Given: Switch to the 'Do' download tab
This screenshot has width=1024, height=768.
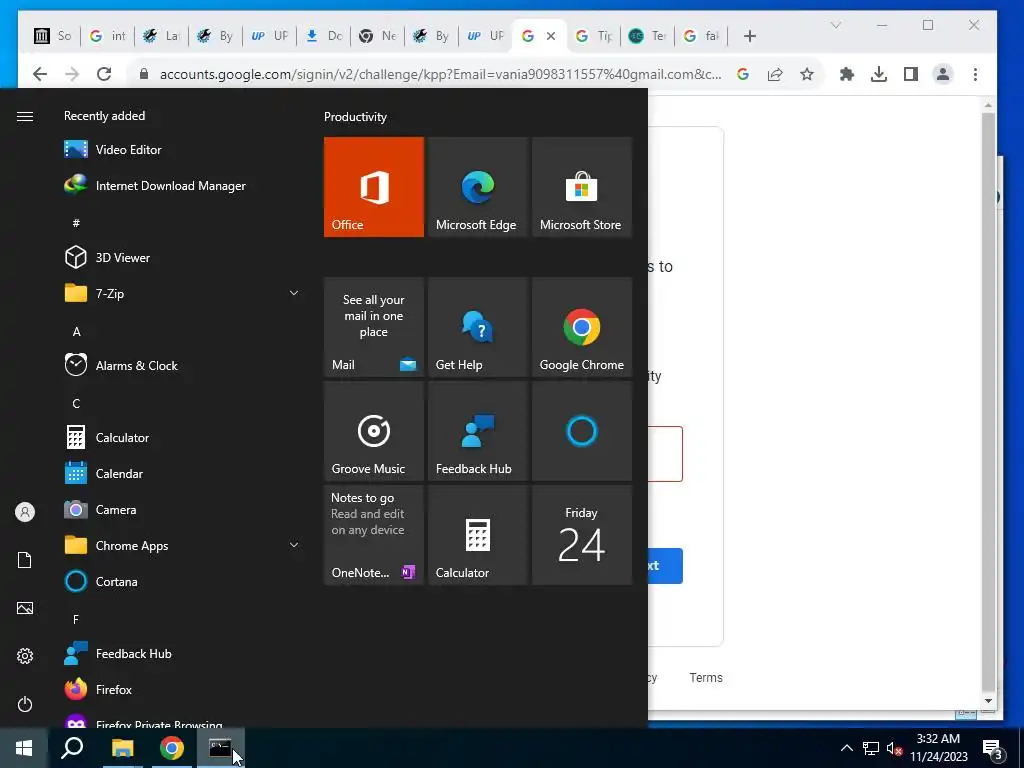Looking at the screenshot, I should 323,36.
